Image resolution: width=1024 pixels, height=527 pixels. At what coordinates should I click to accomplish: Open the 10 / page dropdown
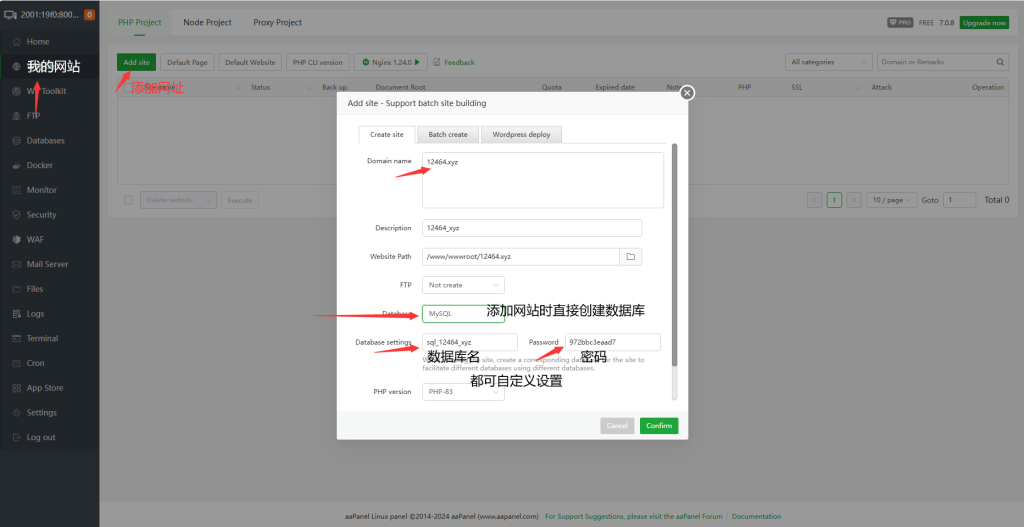pyautogui.click(x=891, y=200)
